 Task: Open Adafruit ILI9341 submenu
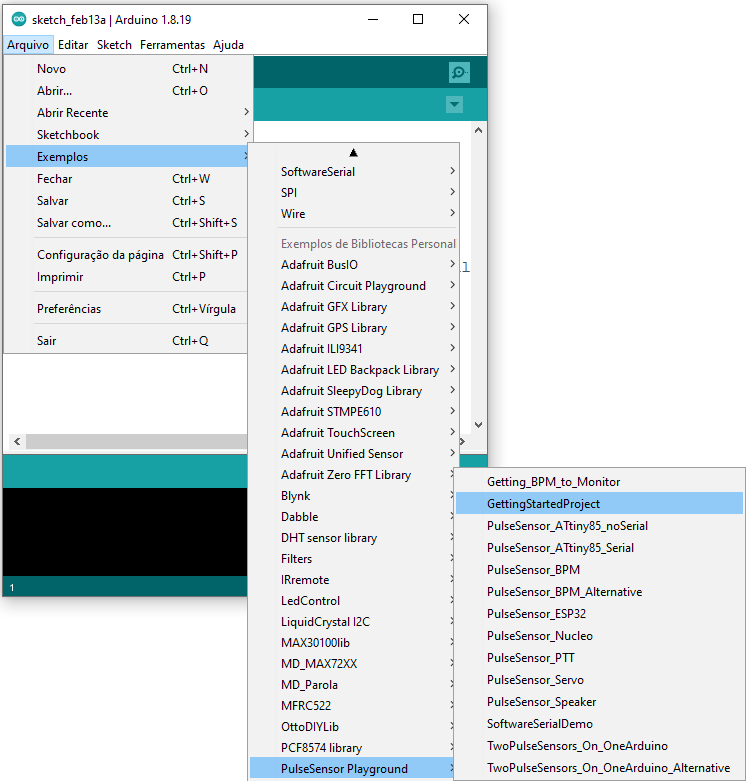point(354,348)
